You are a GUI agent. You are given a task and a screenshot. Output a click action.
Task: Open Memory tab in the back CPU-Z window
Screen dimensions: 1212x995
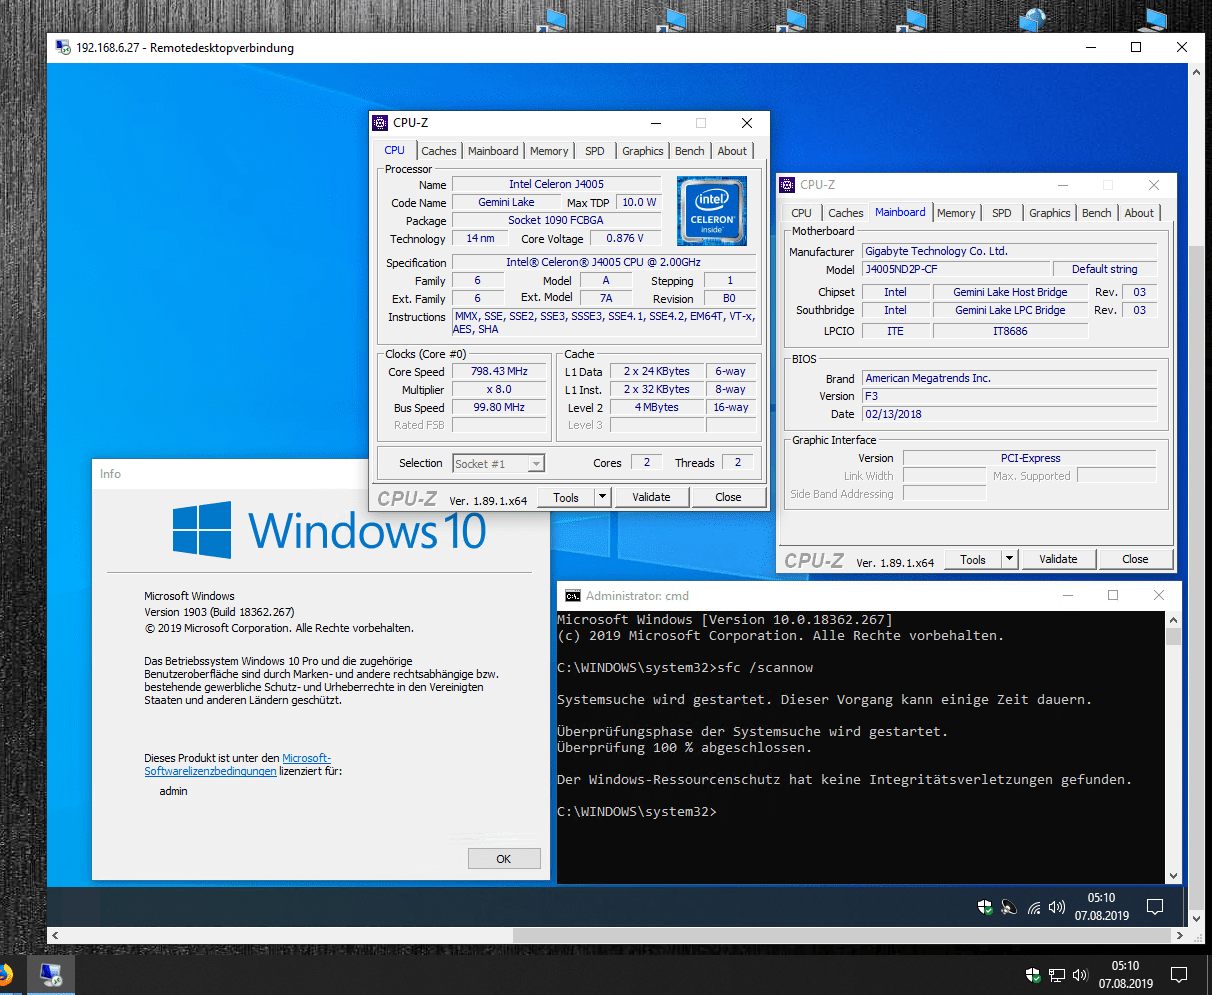(x=956, y=213)
